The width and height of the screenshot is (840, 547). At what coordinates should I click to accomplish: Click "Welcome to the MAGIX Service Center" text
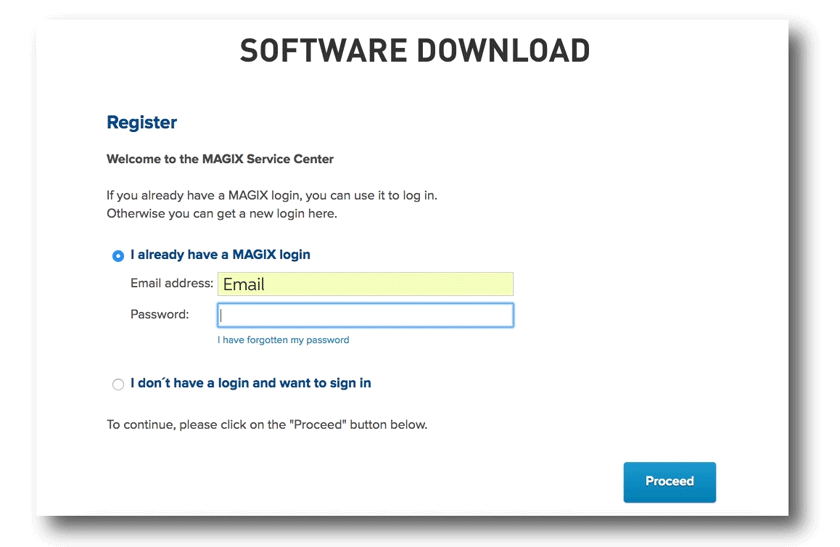tap(220, 159)
